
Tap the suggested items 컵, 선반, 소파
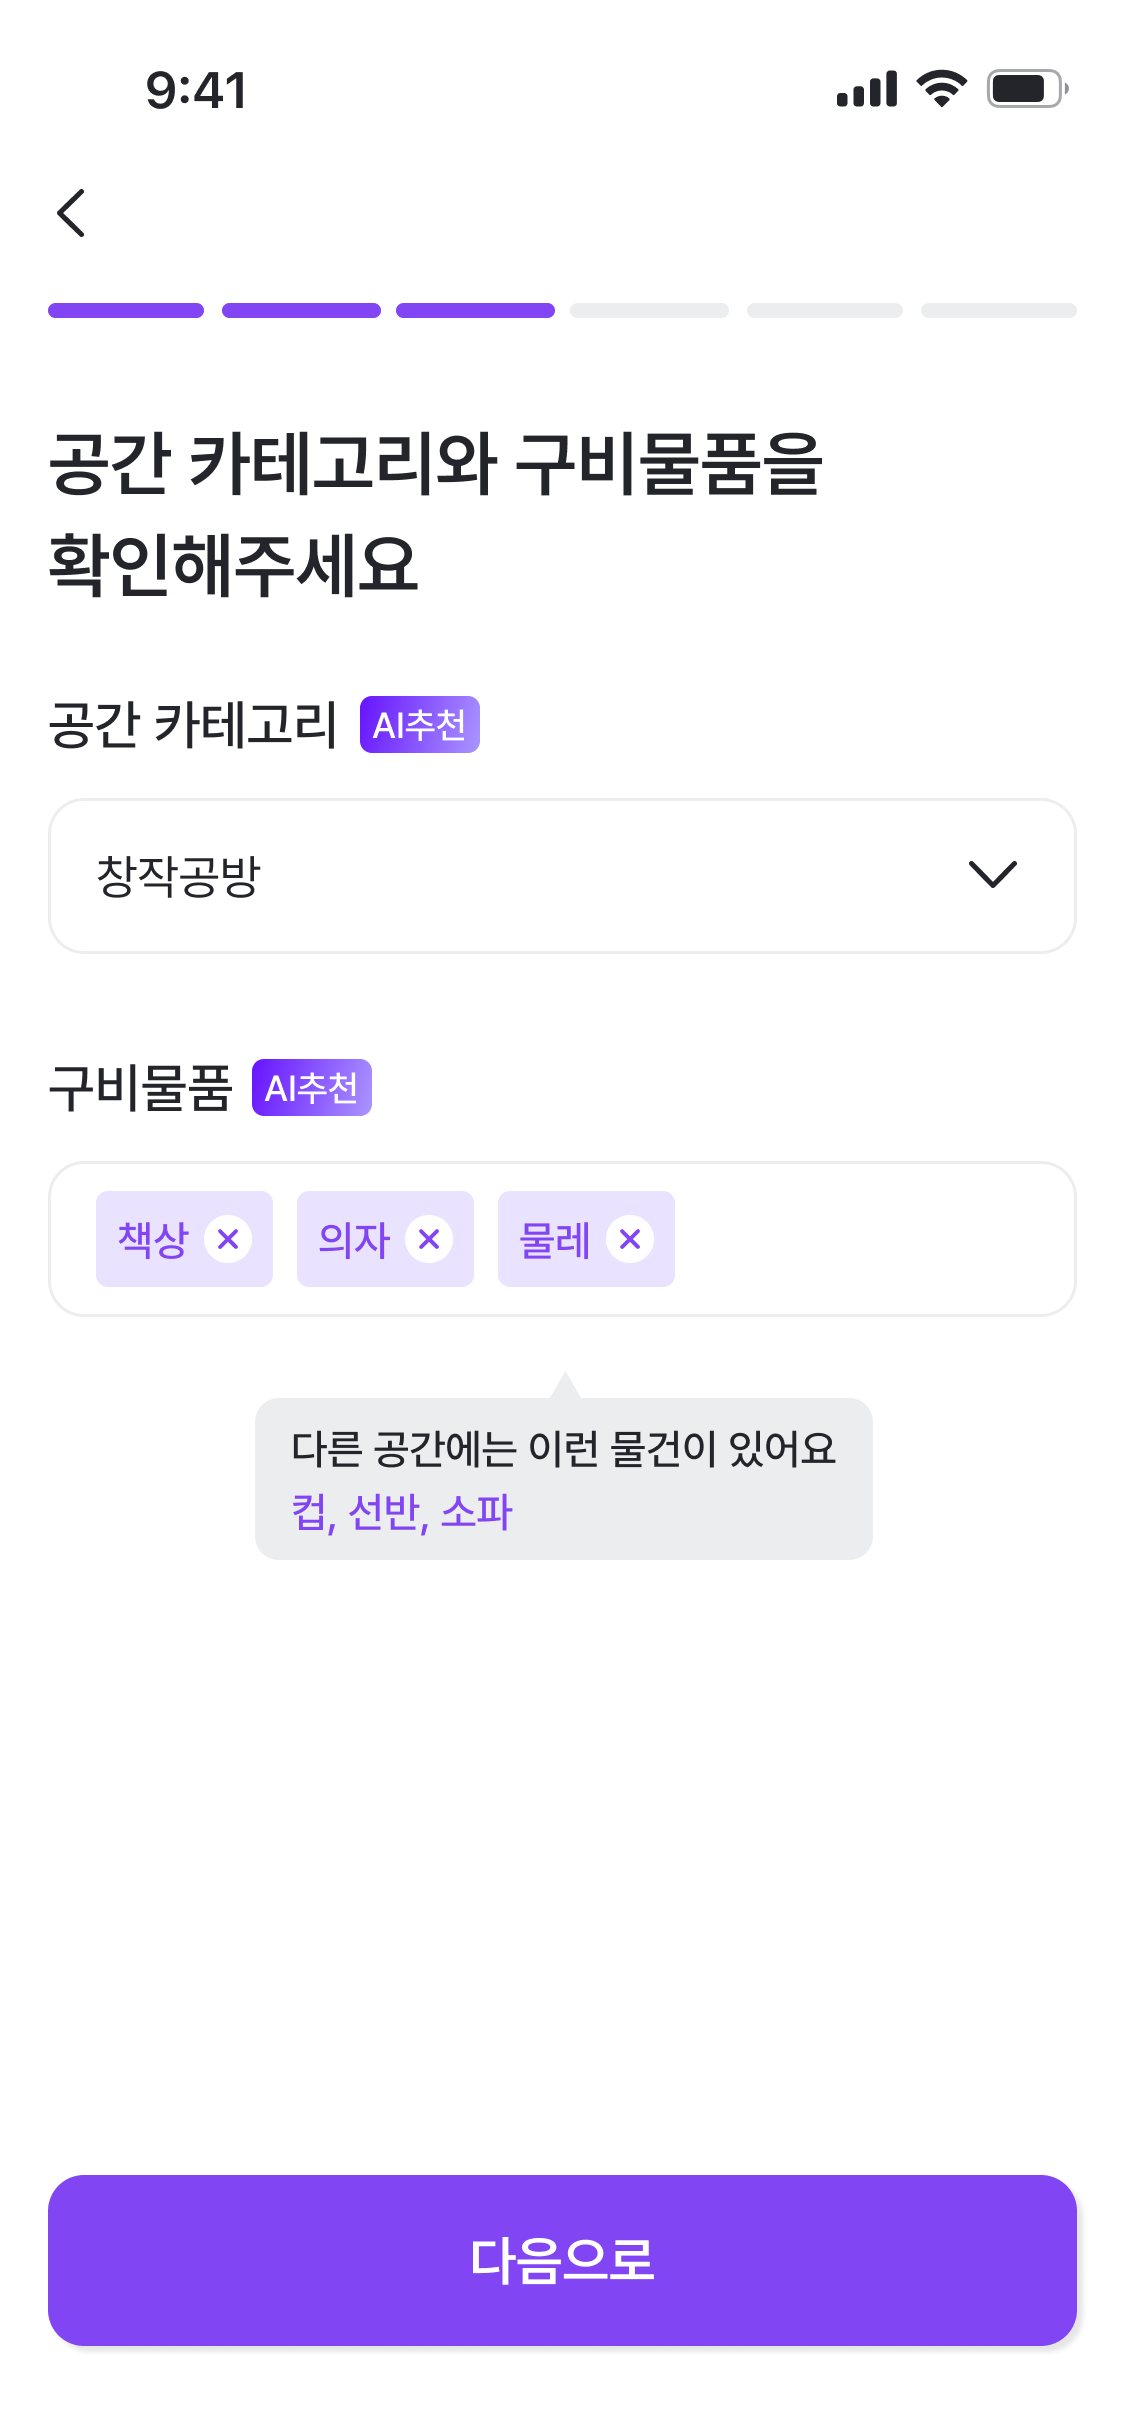pos(402,1511)
